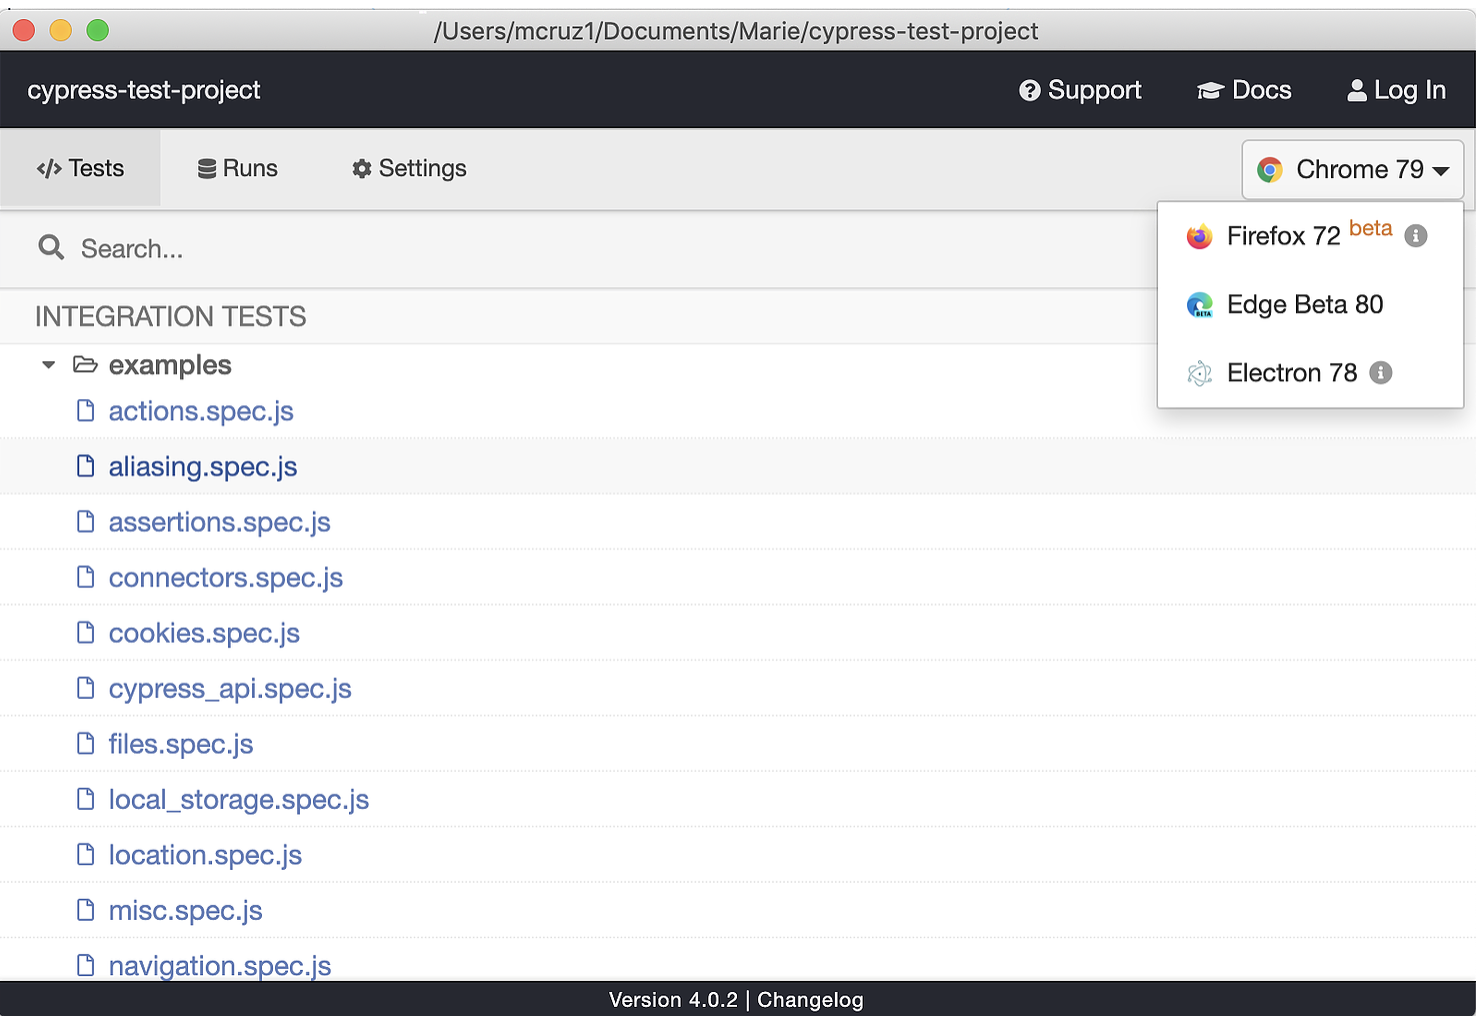
Task: Click the Version 4.0.2 footer text
Action: [x=673, y=1000]
